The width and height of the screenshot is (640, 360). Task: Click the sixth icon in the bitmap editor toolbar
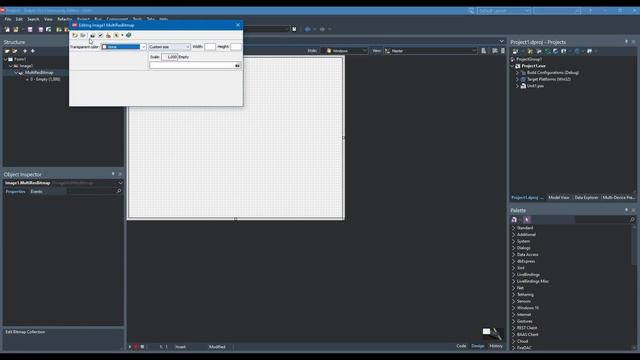click(116, 36)
